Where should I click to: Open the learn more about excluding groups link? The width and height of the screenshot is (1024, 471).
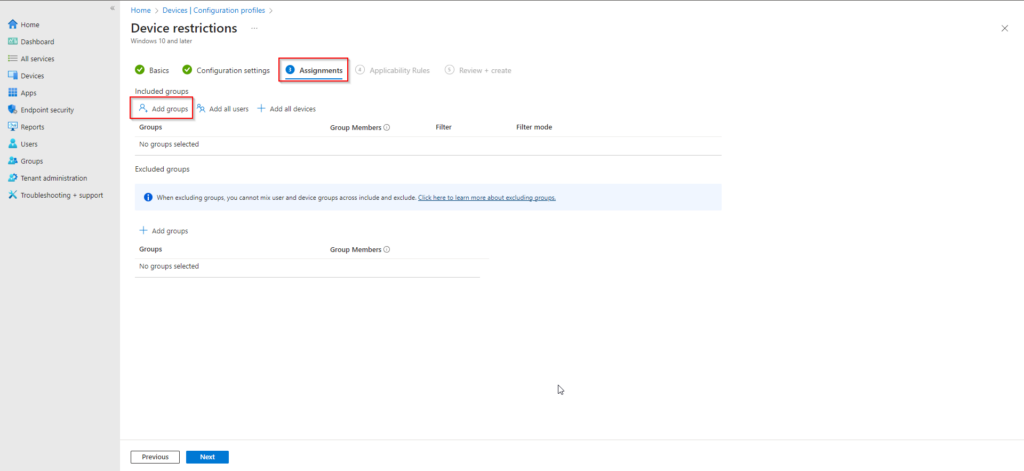pos(487,197)
